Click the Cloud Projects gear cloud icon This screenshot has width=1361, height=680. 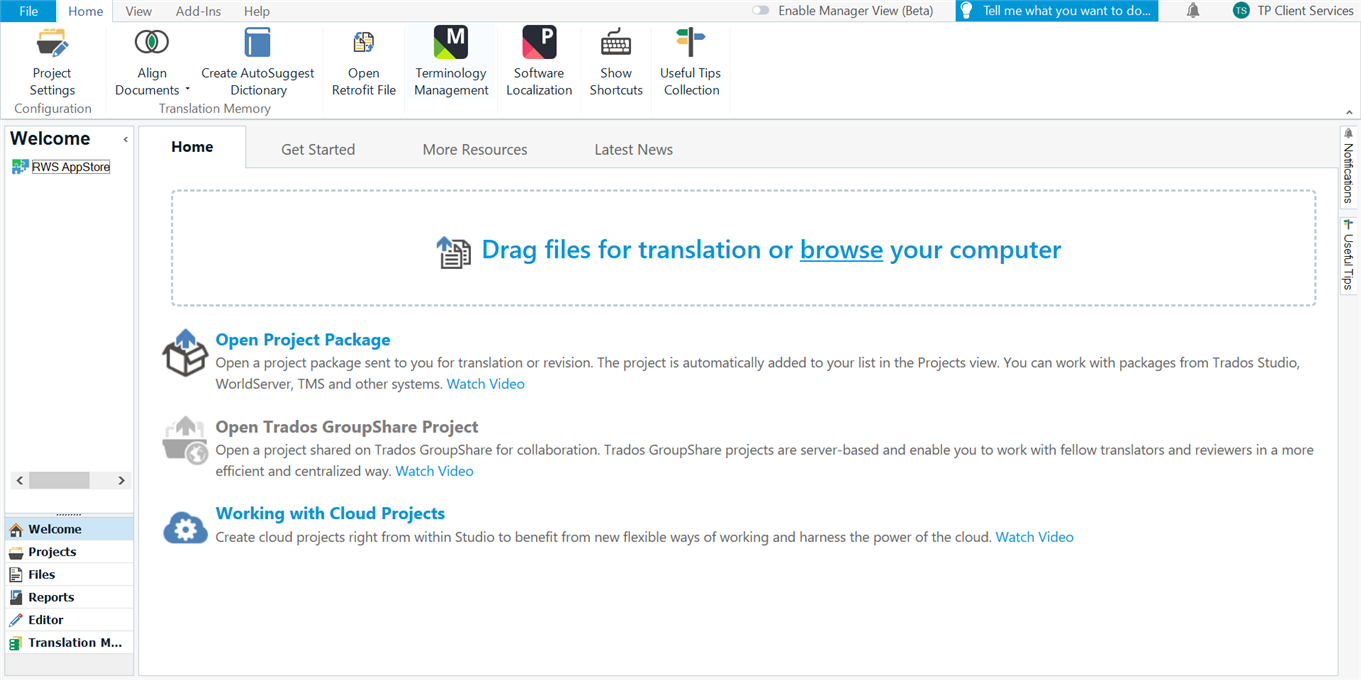pyautogui.click(x=185, y=527)
